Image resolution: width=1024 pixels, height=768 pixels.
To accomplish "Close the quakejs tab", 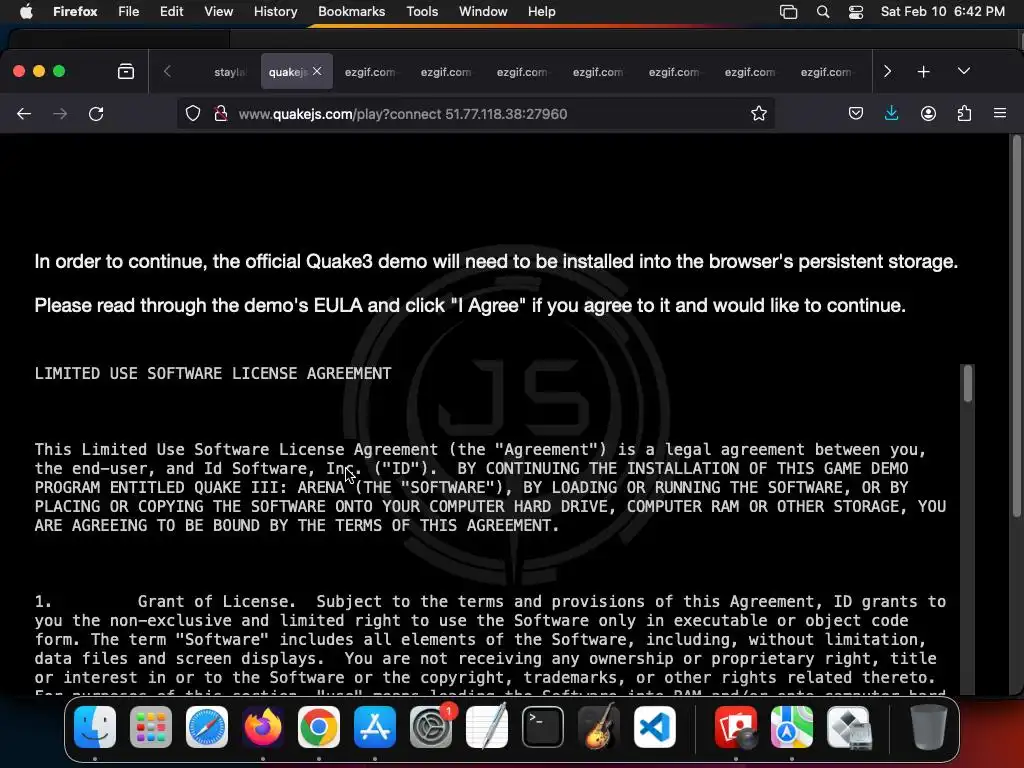I will click(x=317, y=71).
